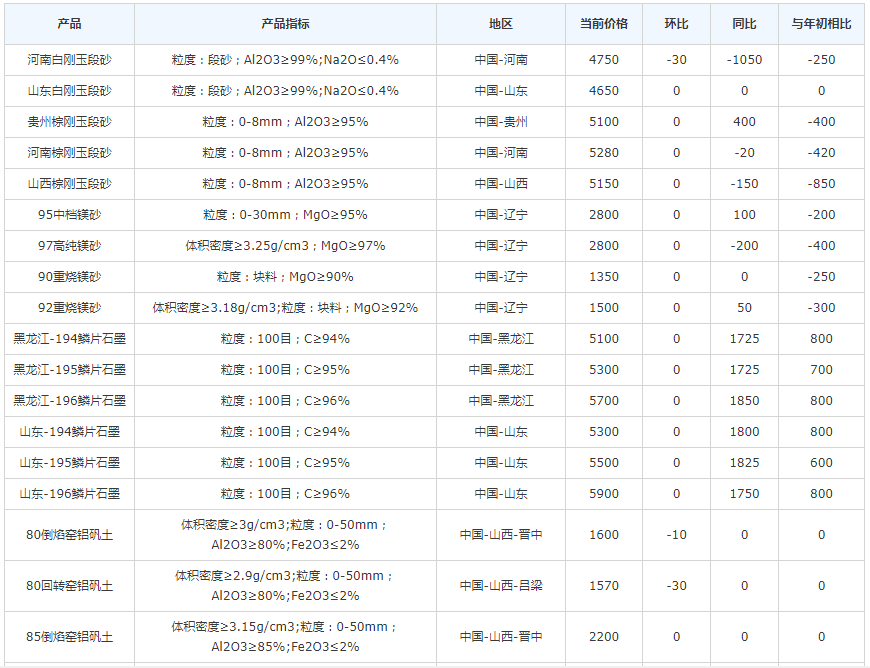The height and width of the screenshot is (668, 870).
Task: Click the 85倒焰窑铝矾土 product name
Action: click(x=69, y=637)
